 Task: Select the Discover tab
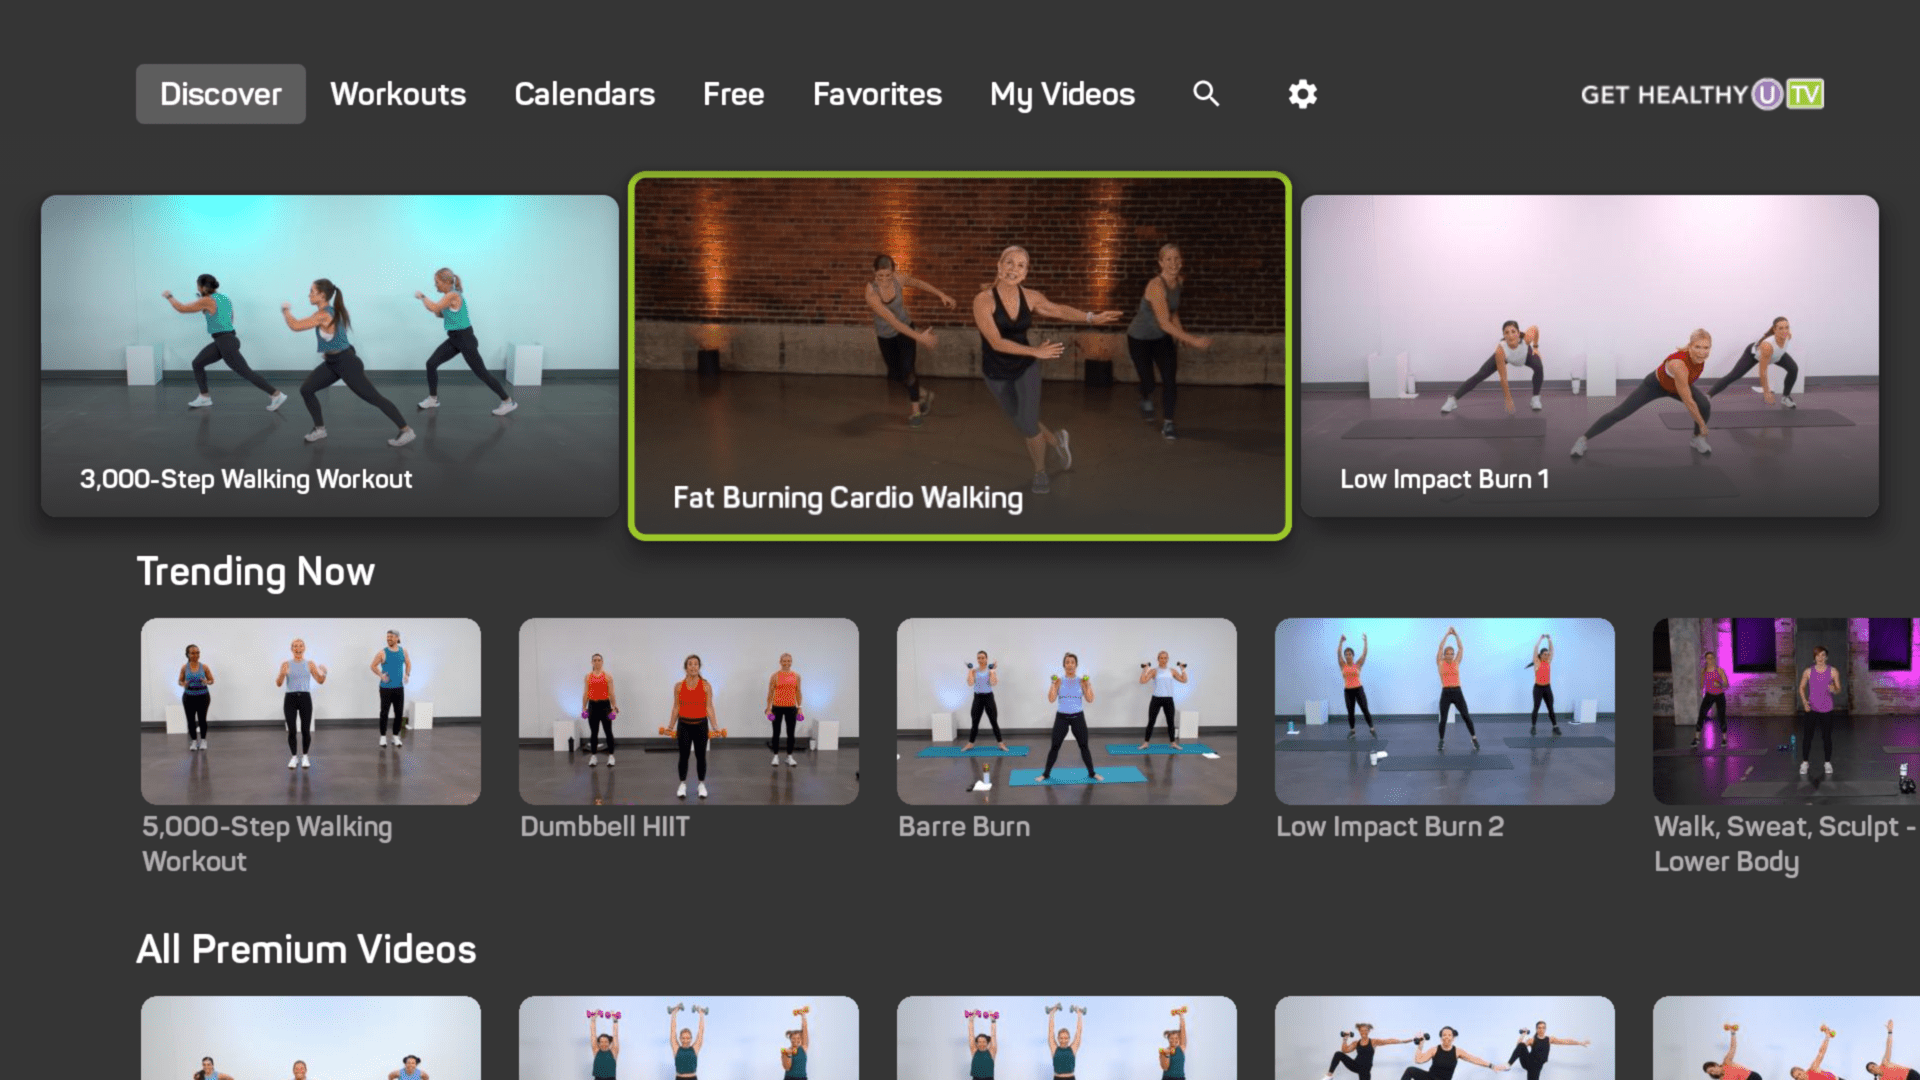(x=220, y=94)
